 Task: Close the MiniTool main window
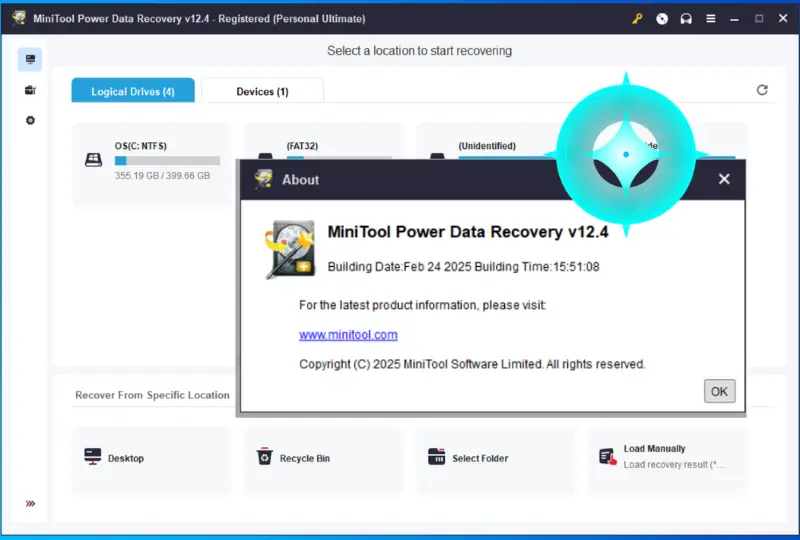[783, 18]
